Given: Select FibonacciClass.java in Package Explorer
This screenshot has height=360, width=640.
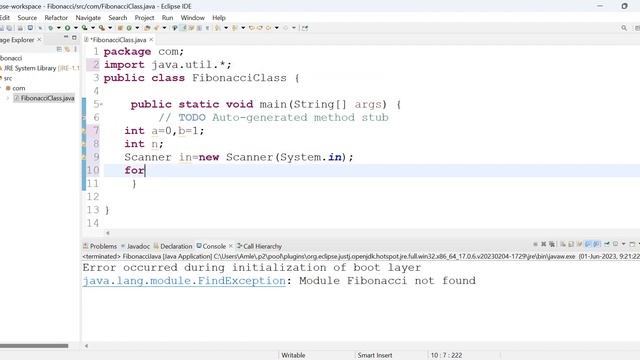Looking at the screenshot, I should [44, 98].
